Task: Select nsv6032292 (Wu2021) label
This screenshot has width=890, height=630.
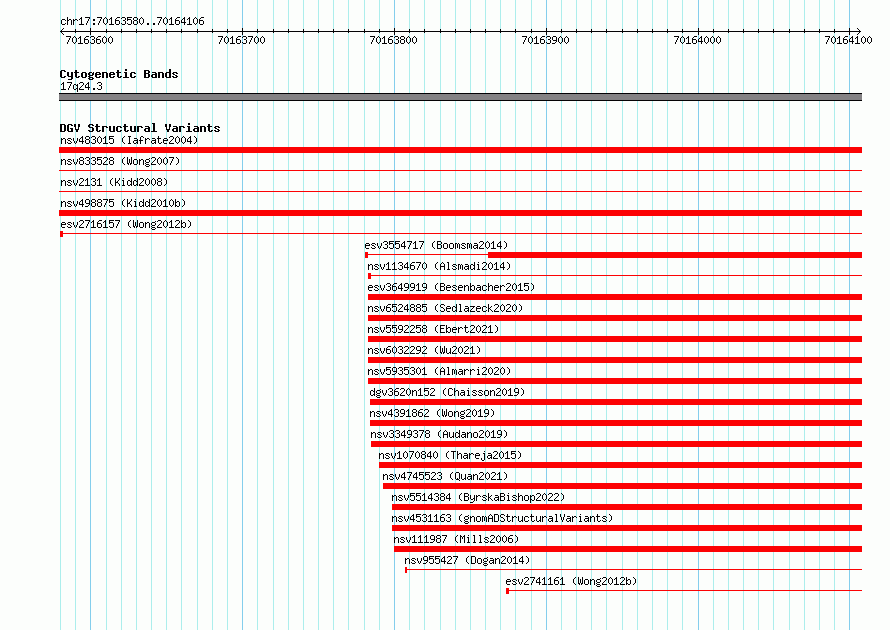Action: point(424,350)
